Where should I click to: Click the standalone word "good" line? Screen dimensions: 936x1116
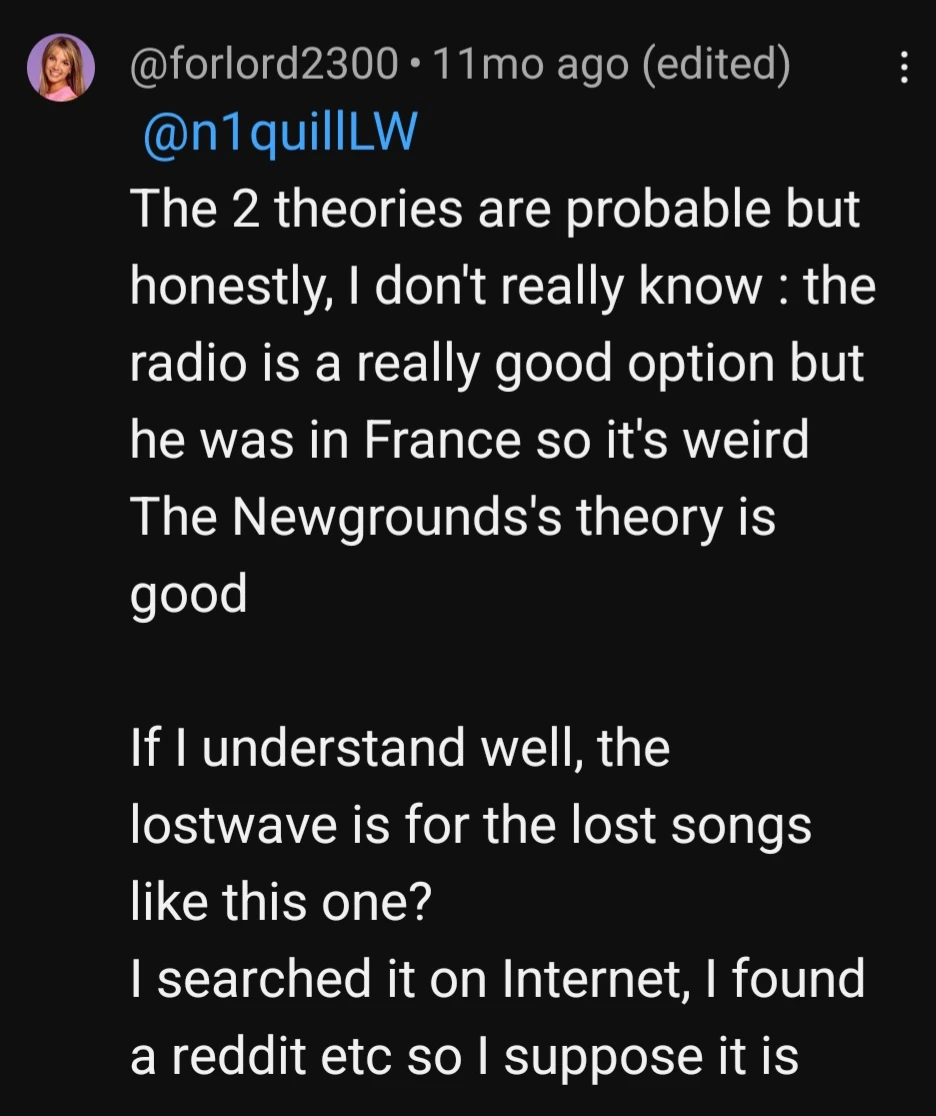click(189, 597)
